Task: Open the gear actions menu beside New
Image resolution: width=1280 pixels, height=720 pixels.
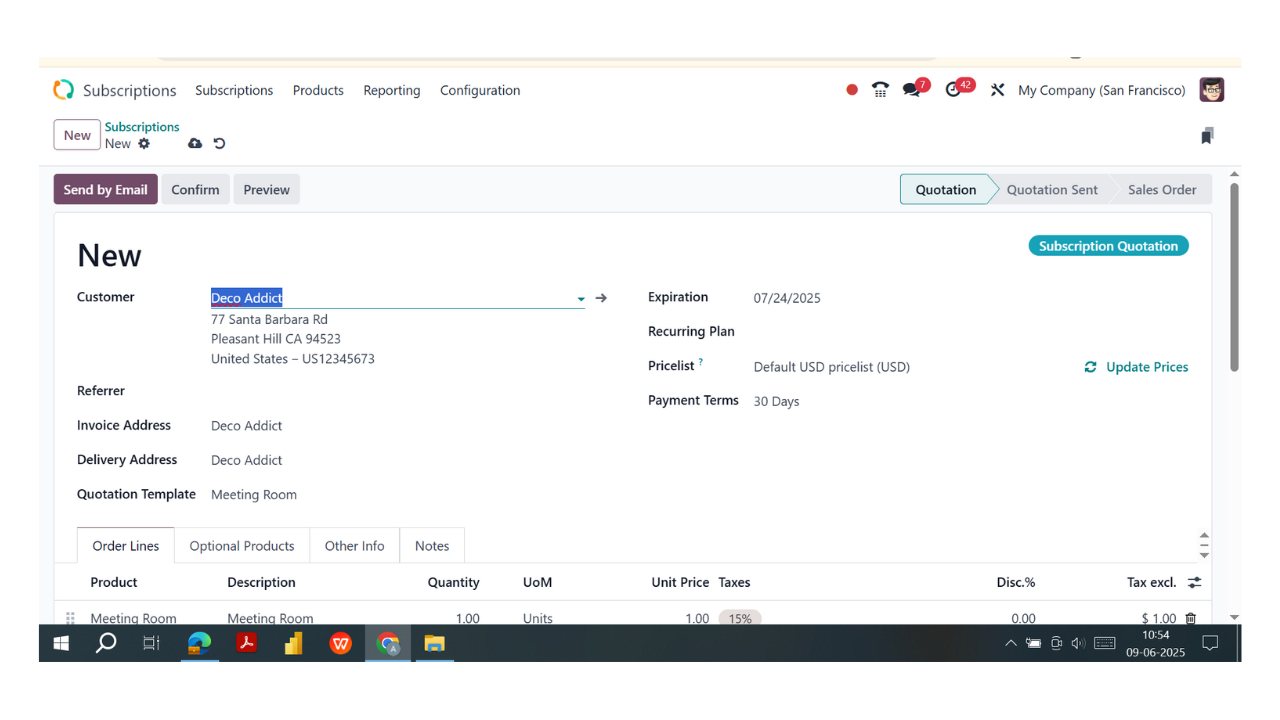Action: (x=144, y=143)
